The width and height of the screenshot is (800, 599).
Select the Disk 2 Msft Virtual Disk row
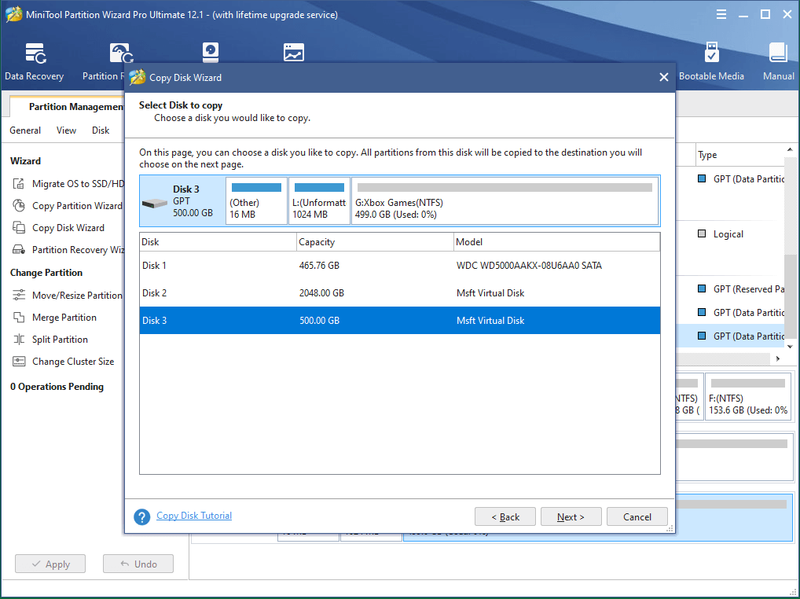399,293
